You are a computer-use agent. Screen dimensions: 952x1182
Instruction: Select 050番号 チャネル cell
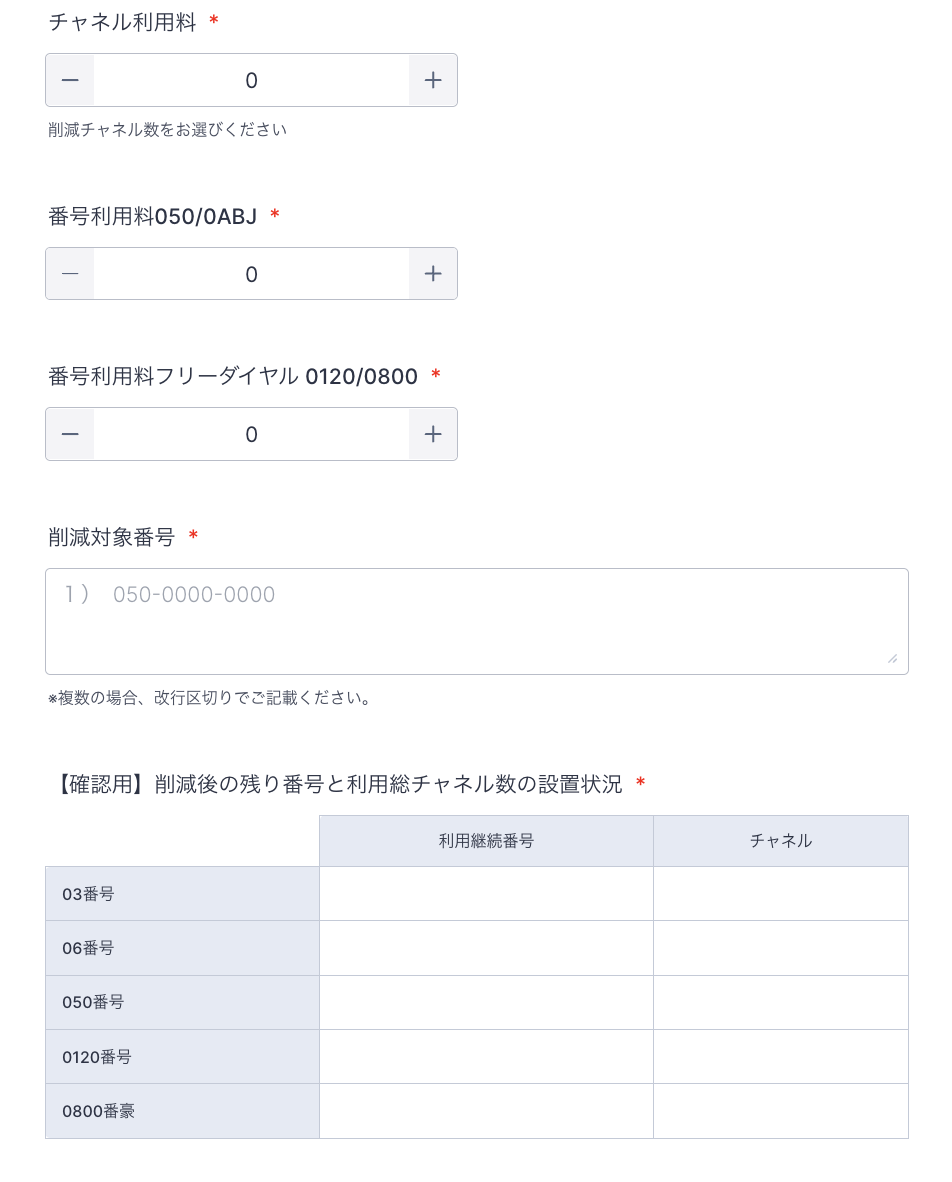[780, 1002]
